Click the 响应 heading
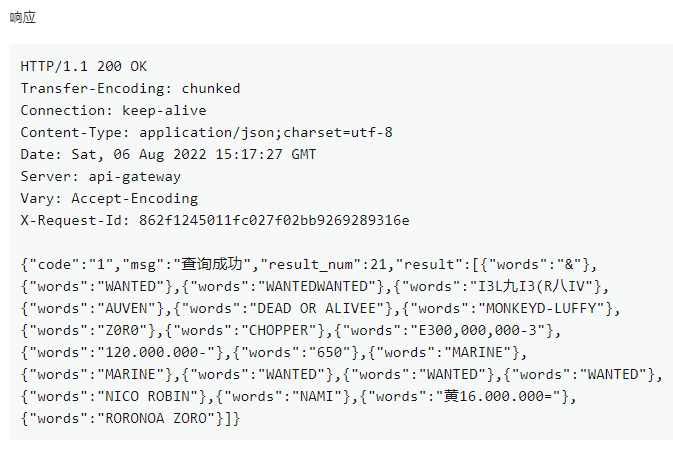Image resolution: width=673 pixels, height=449 pixels. point(26,17)
